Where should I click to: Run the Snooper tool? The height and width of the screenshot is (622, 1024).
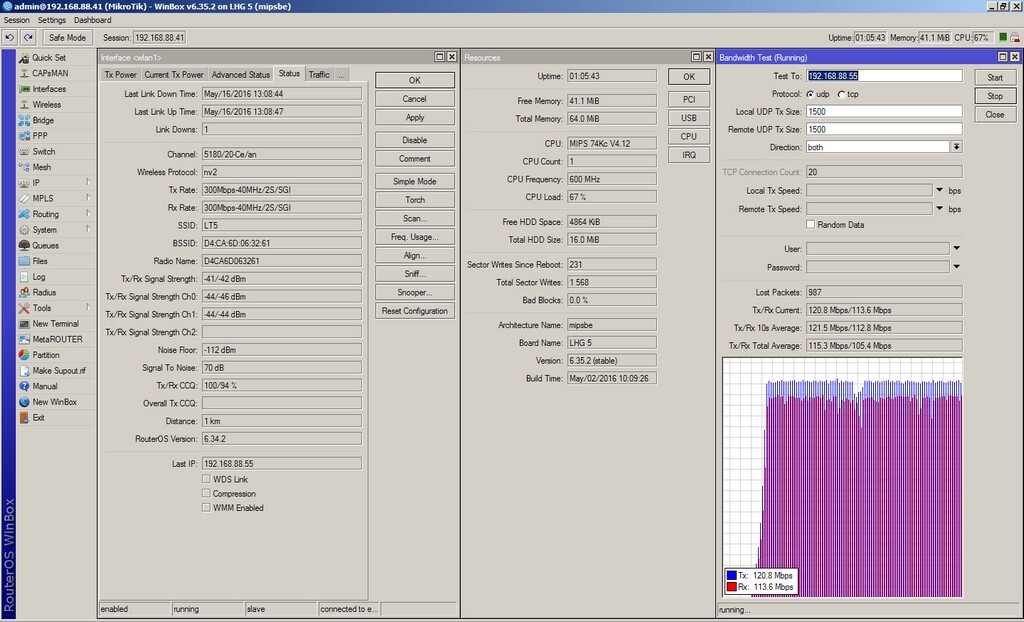(413, 292)
